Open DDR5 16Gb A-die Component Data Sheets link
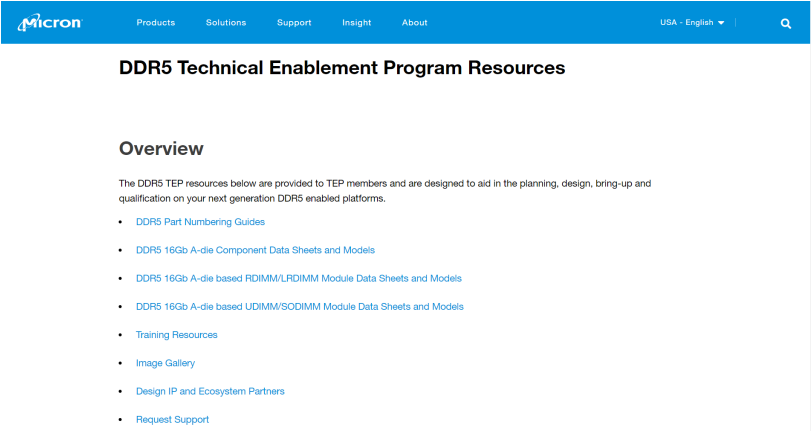This screenshot has height=431, width=812. pos(255,250)
